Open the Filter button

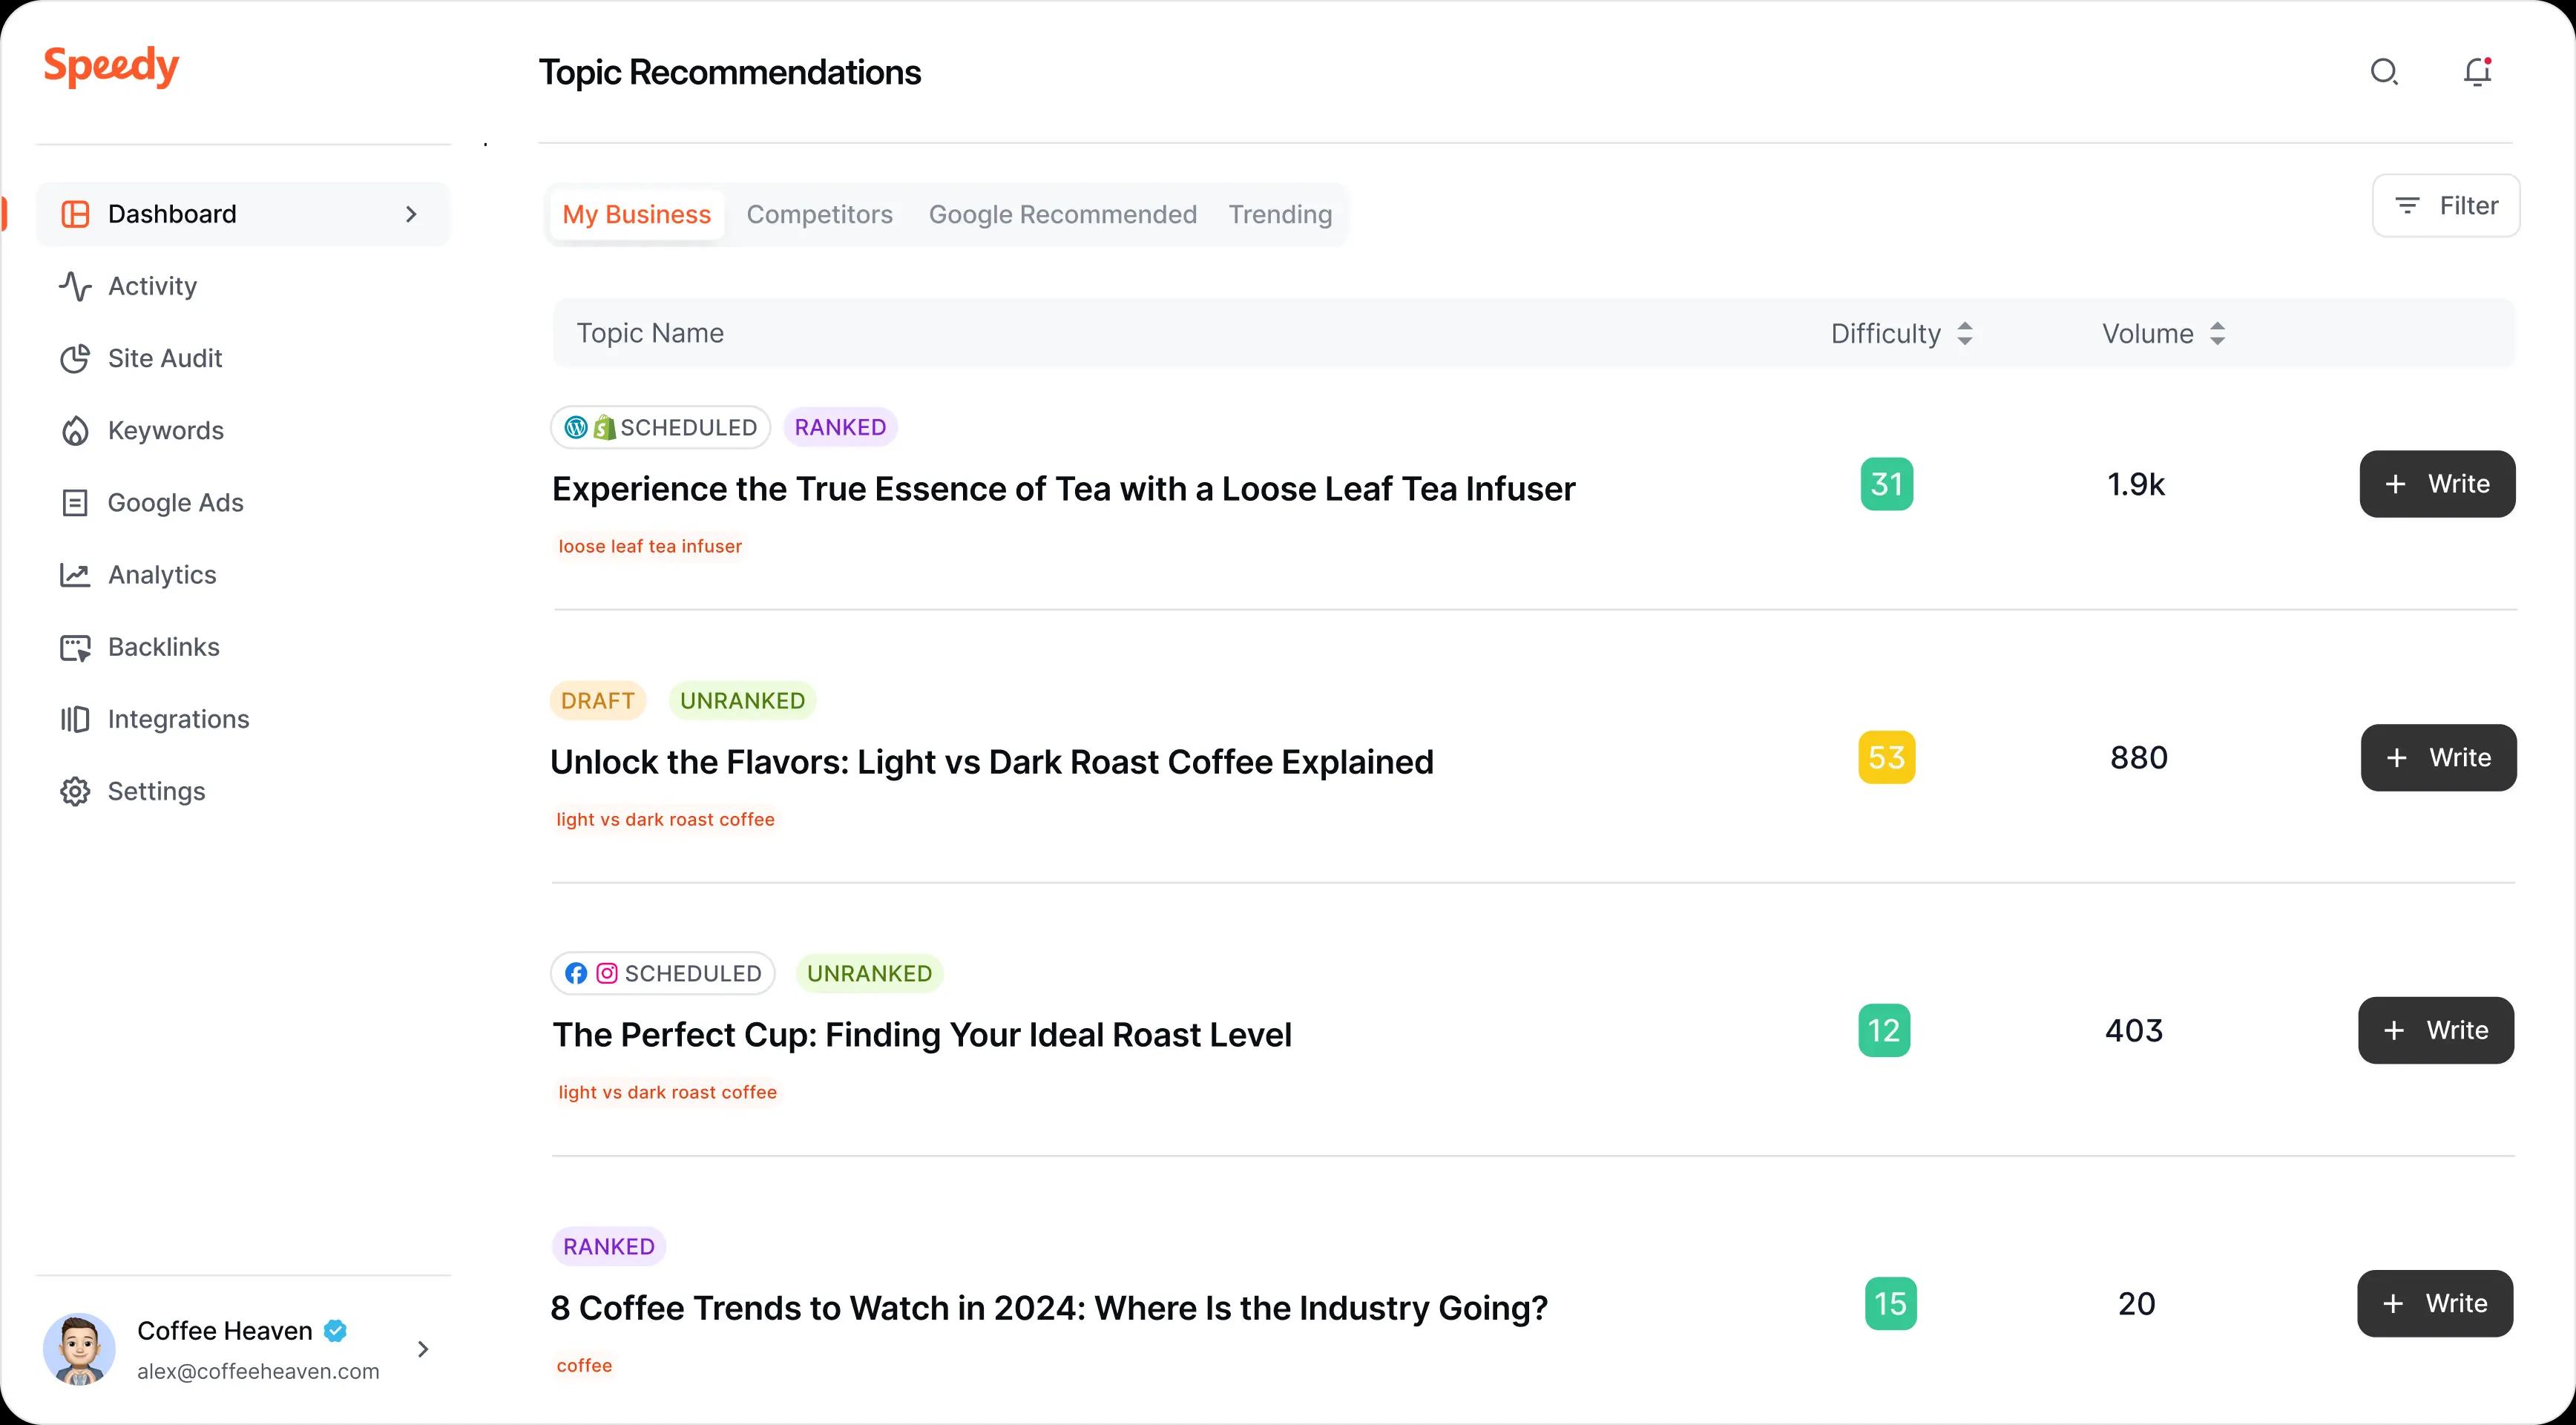[2445, 206]
